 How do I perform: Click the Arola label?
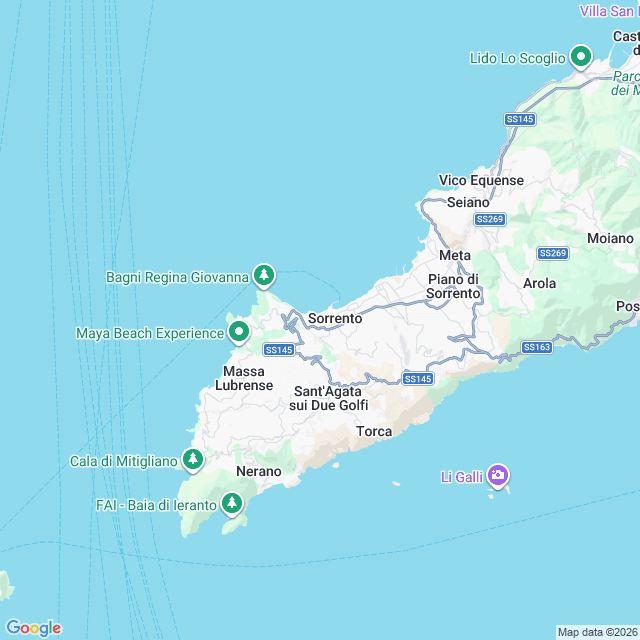coord(539,283)
